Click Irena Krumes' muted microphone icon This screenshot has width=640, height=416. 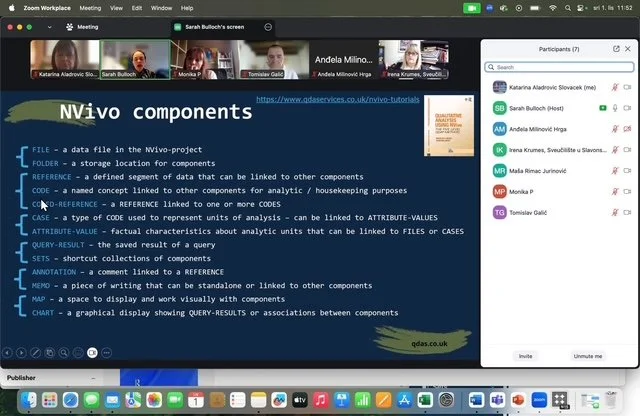pos(615,150)
